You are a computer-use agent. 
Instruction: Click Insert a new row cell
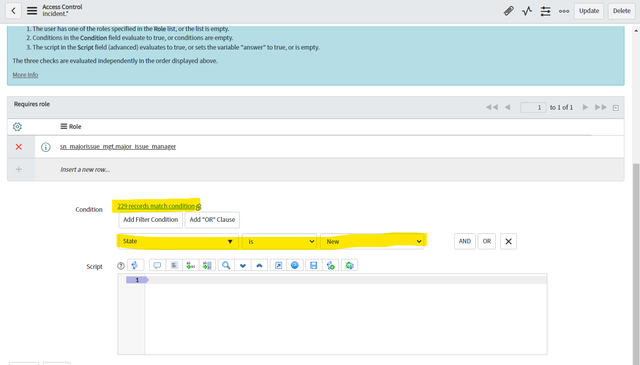tap(85, 169)
